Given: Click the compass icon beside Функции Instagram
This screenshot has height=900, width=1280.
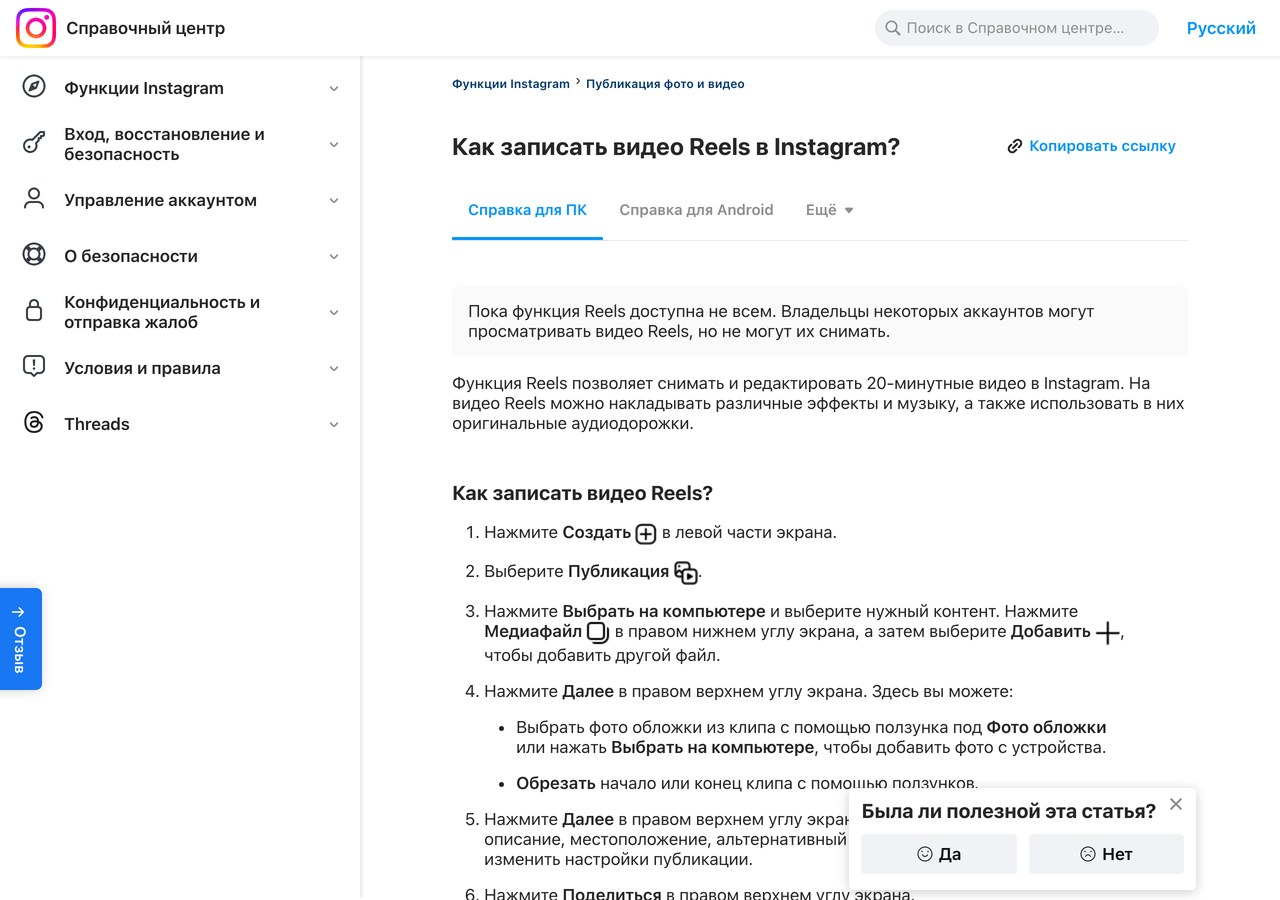Looking at the screenshot, I should click(34, 87).
